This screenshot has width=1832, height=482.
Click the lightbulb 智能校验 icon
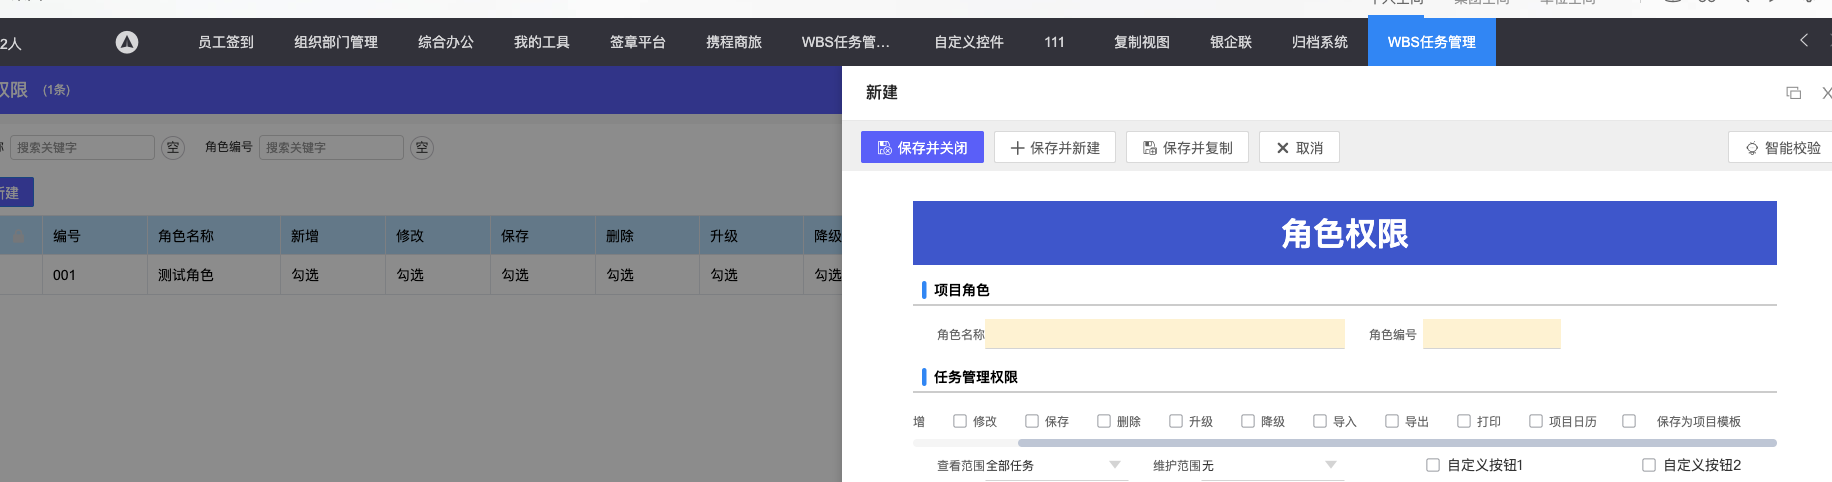pyautogui.click(x=1752, y=148)
